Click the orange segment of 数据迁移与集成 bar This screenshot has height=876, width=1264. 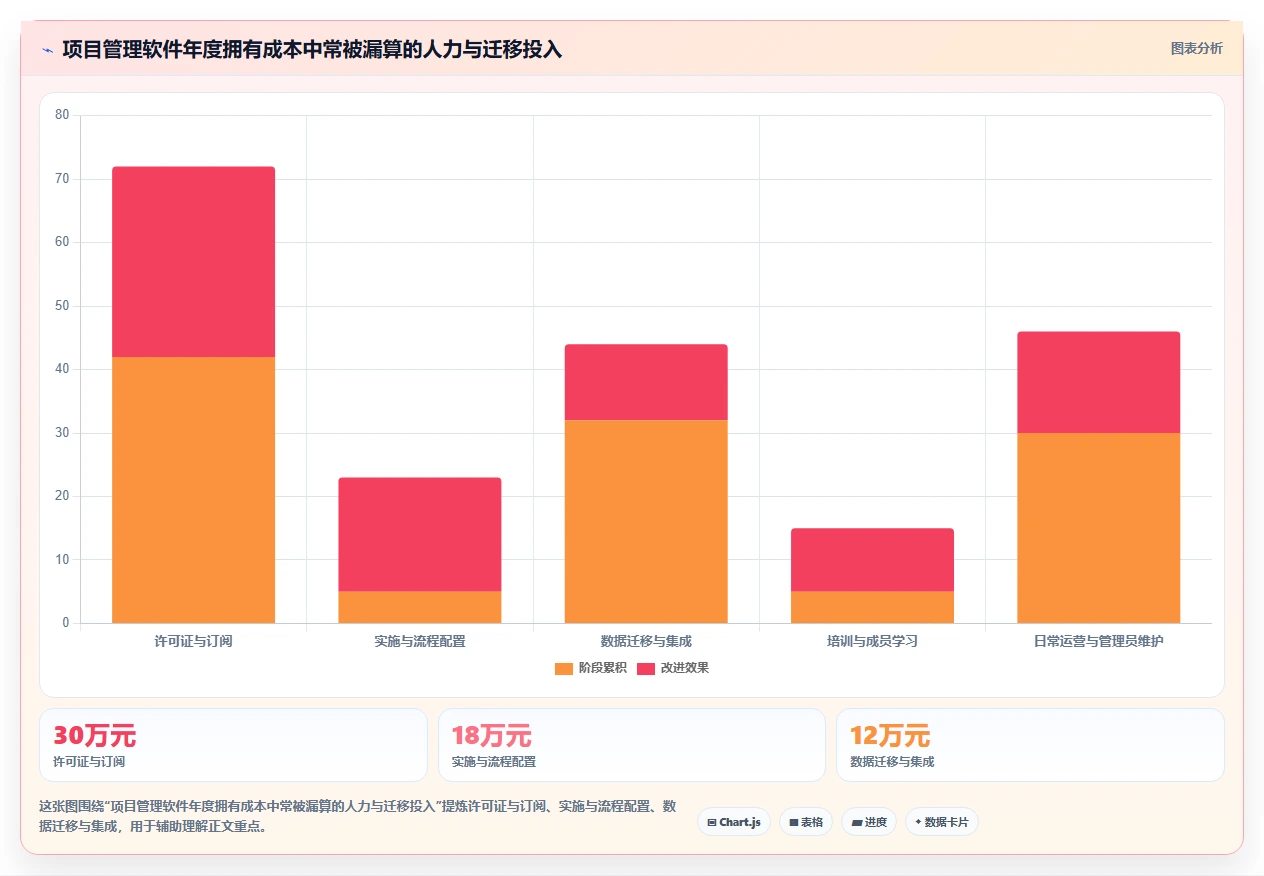(646, 521)
